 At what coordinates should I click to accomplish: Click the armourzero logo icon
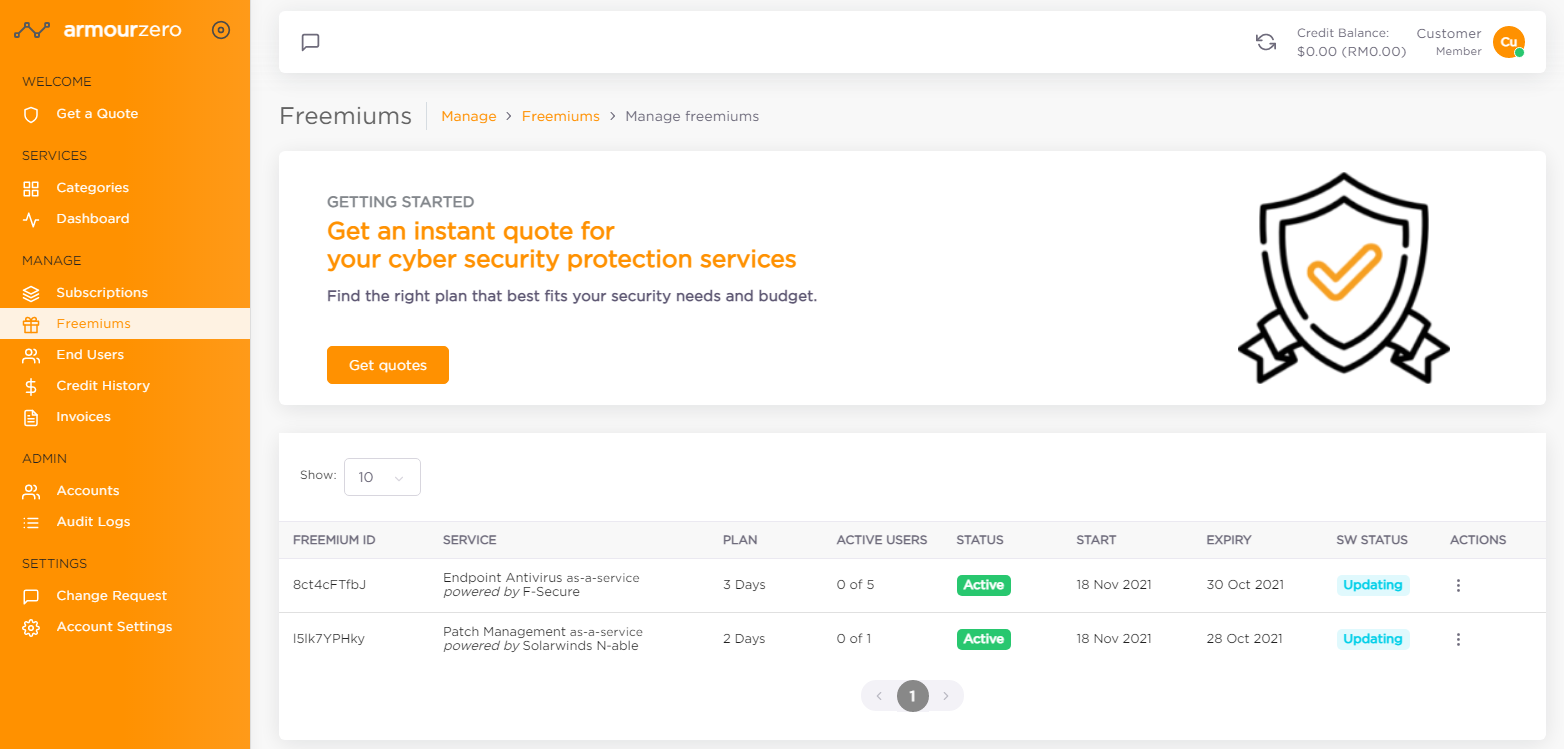tap(32, 30)
